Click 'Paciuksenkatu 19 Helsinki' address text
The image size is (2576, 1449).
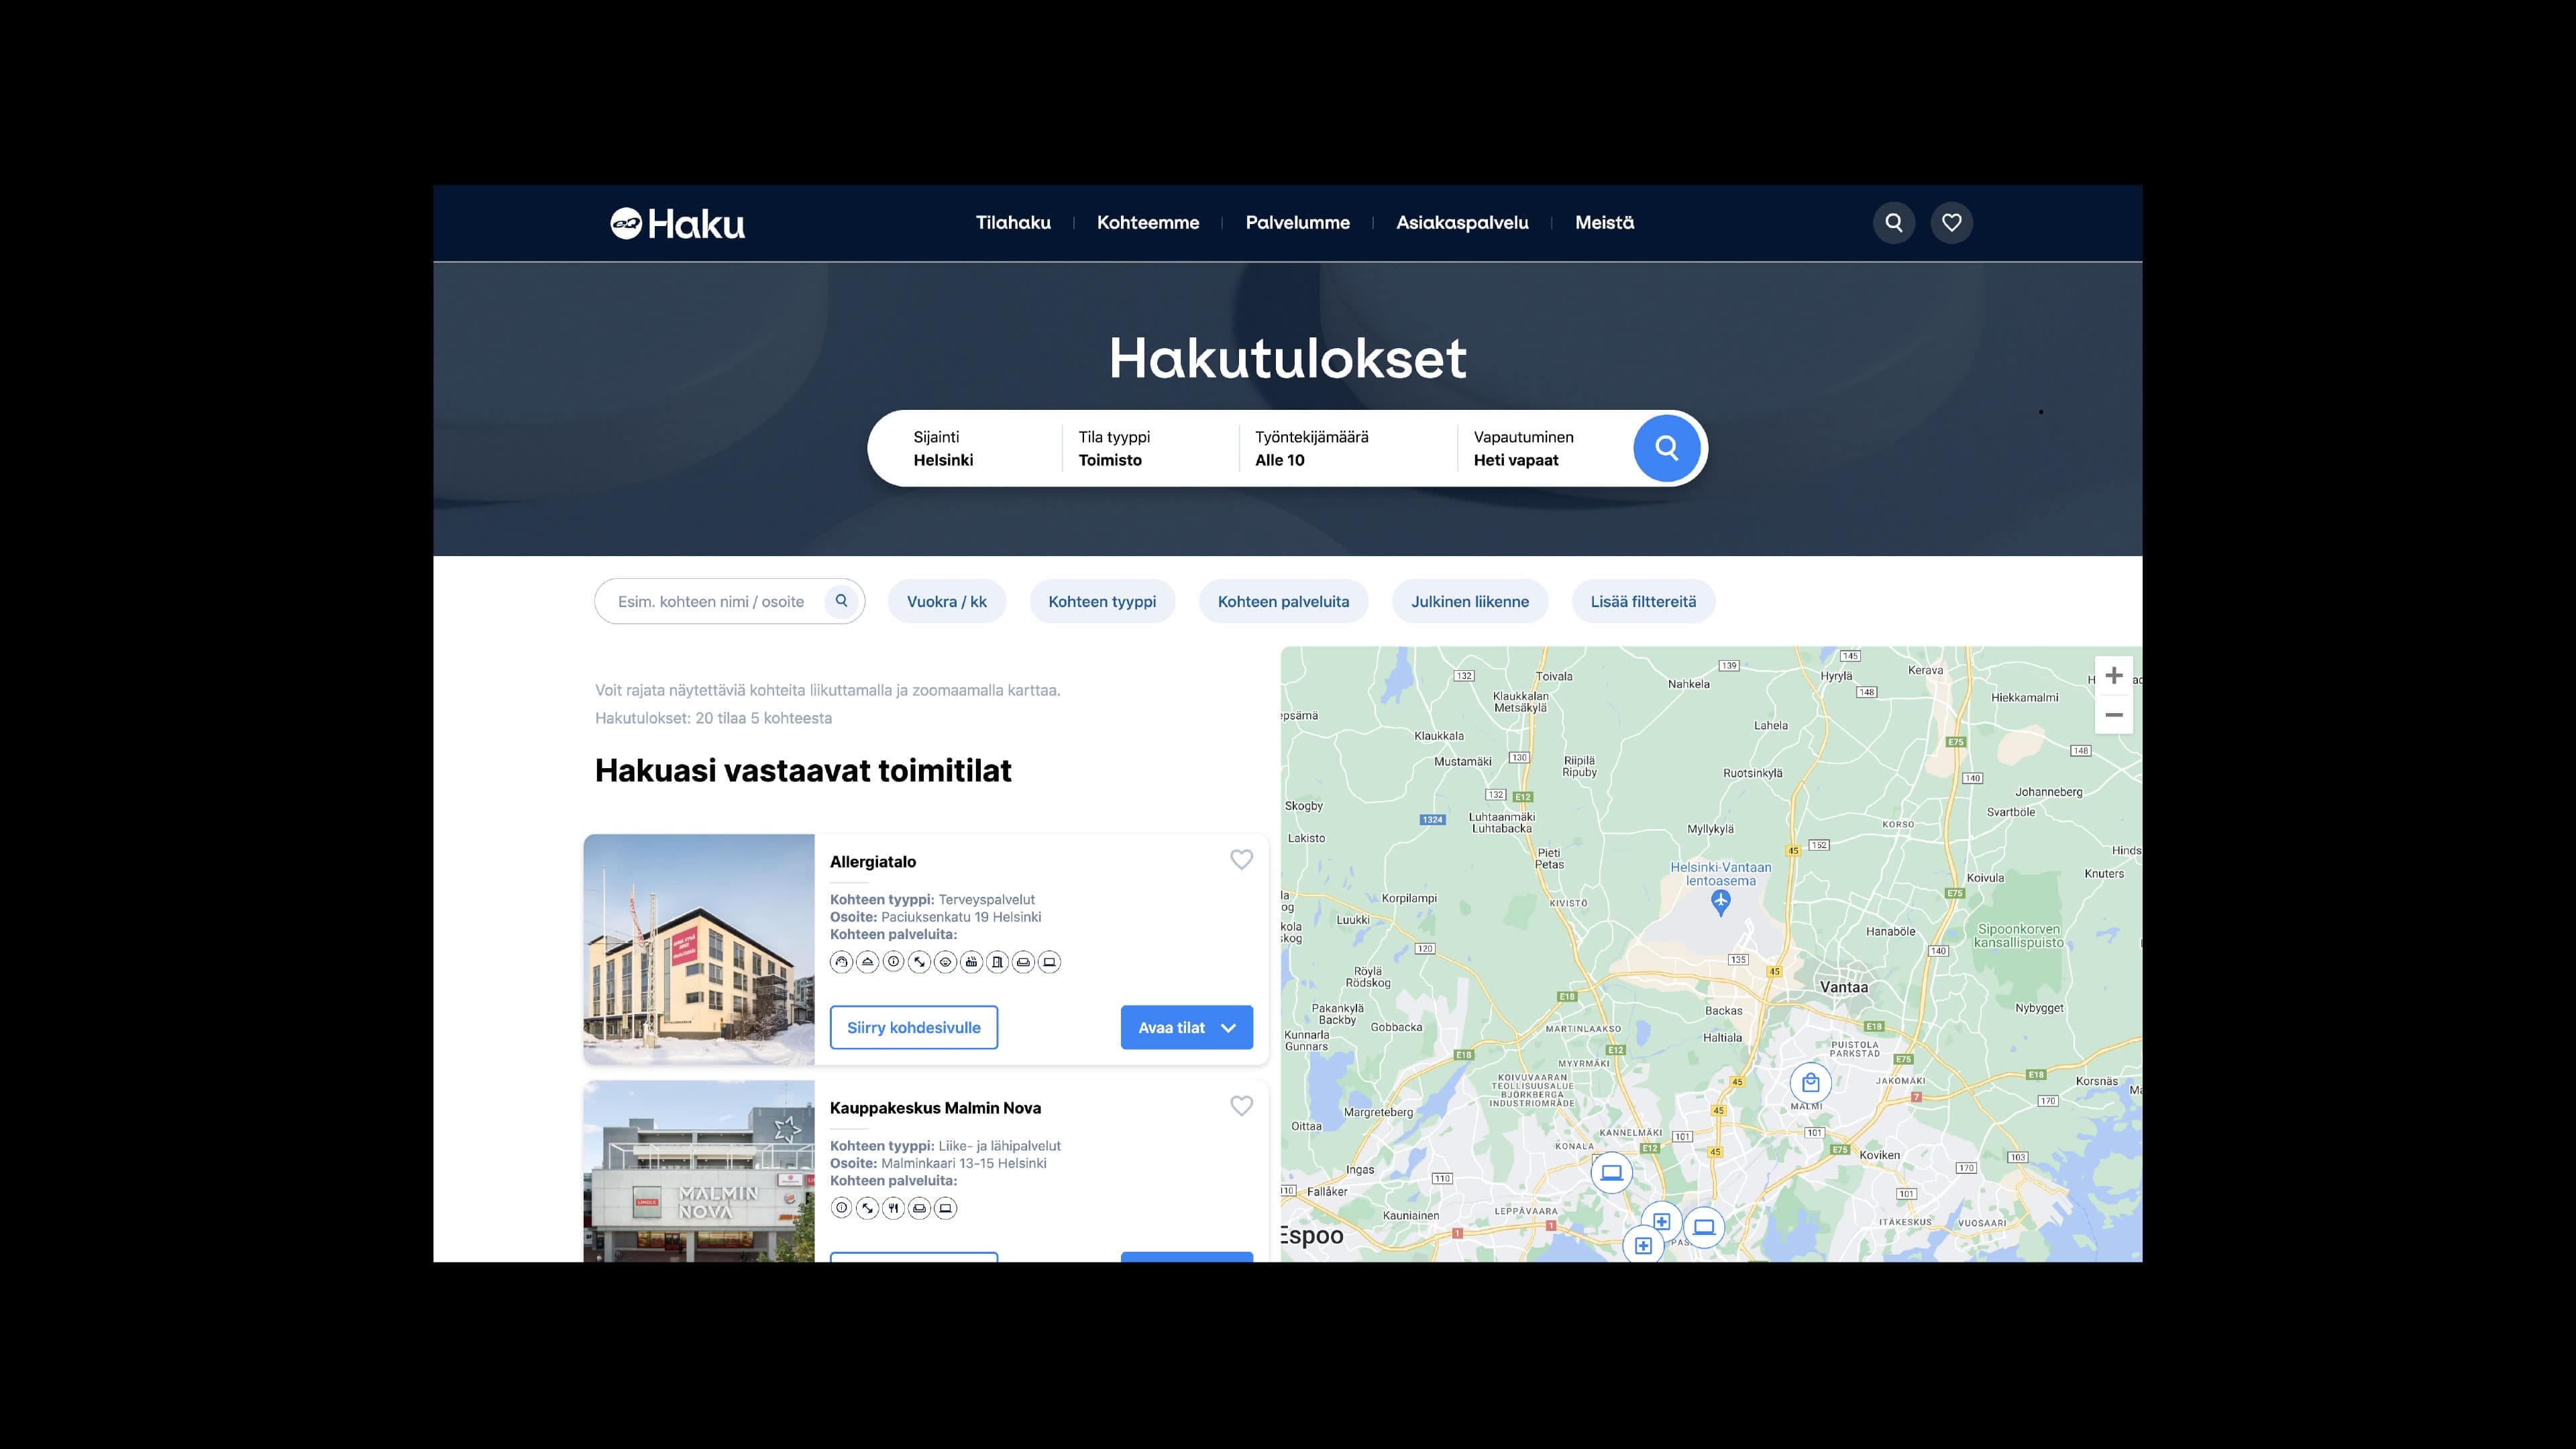[x=961, y=916]
